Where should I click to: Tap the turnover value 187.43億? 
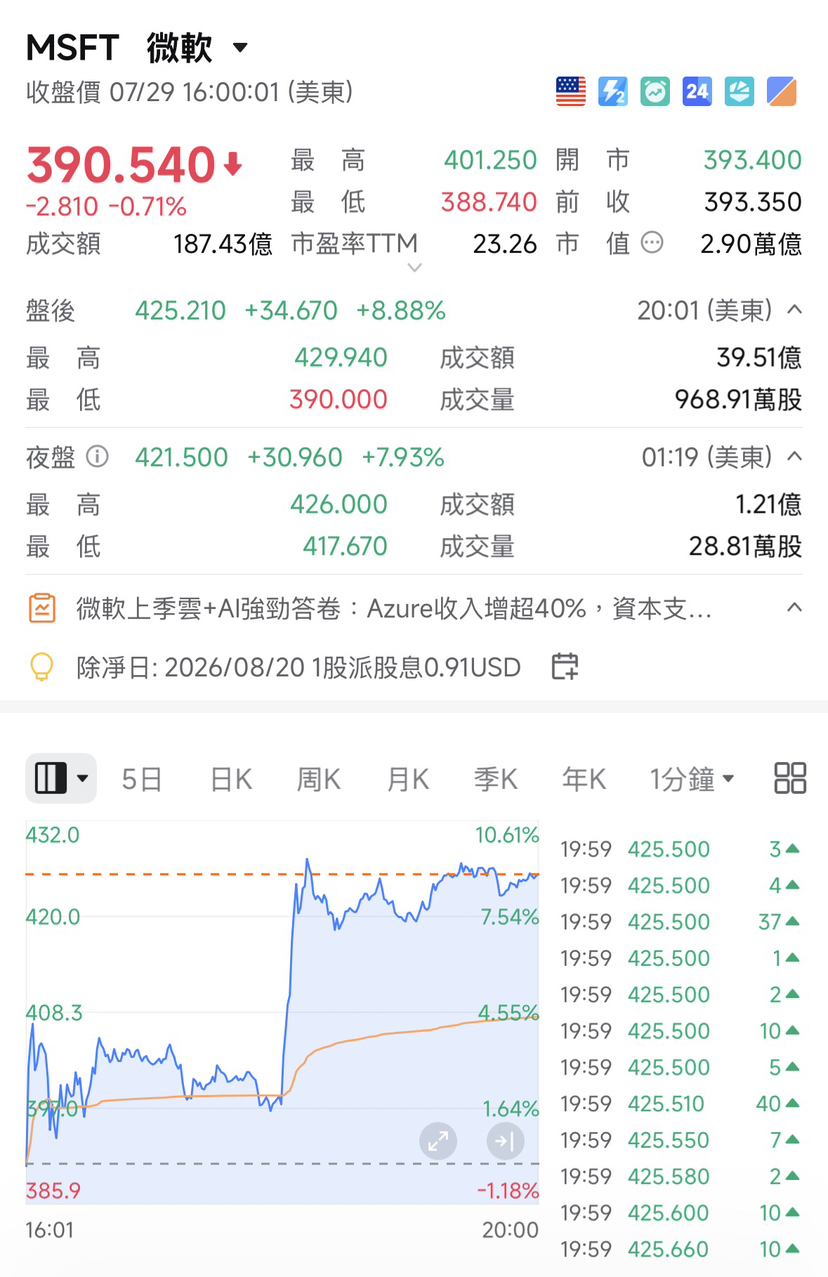click(223, 244)
